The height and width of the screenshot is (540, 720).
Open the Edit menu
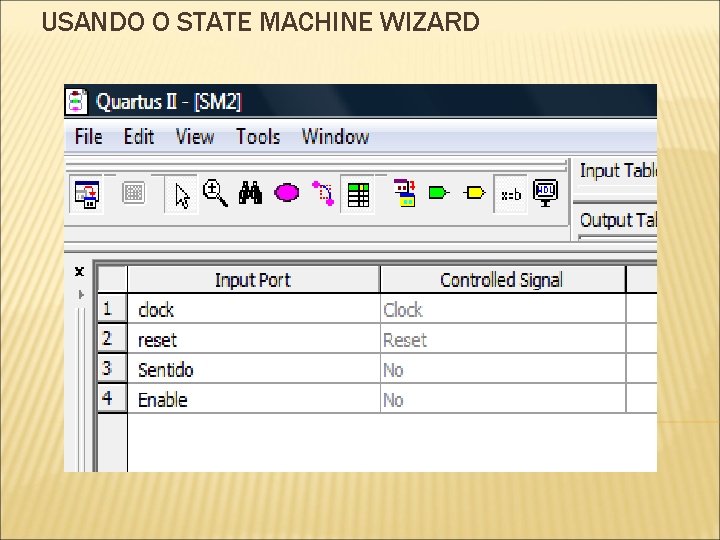139,136
